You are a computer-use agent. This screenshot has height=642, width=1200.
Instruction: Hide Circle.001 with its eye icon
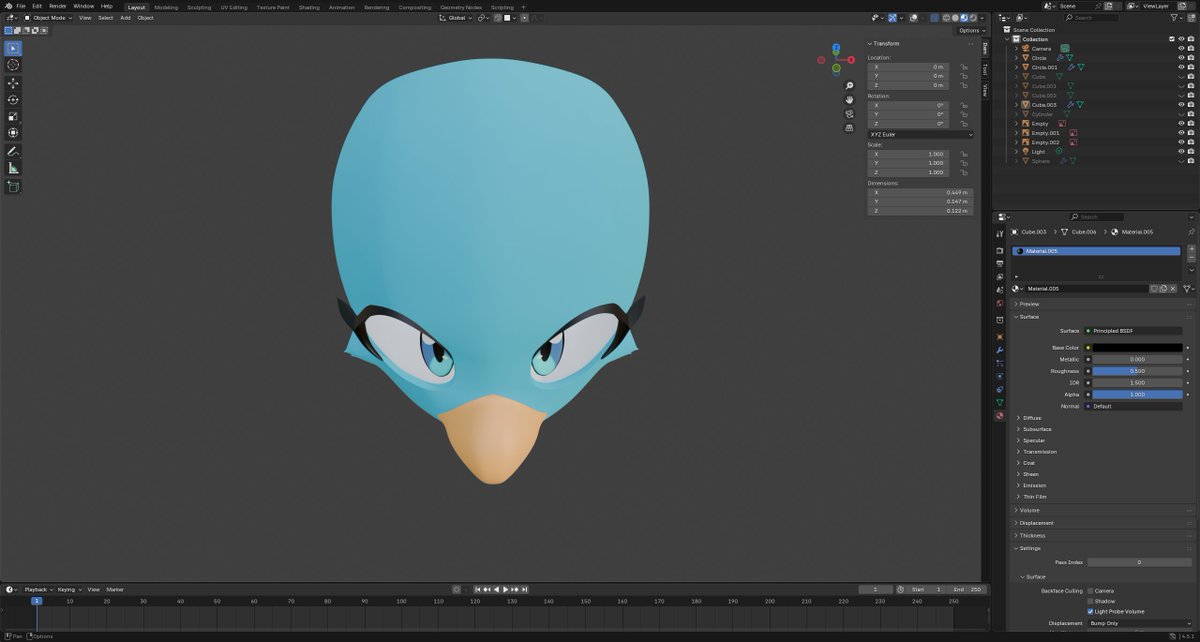(1181, 67)
